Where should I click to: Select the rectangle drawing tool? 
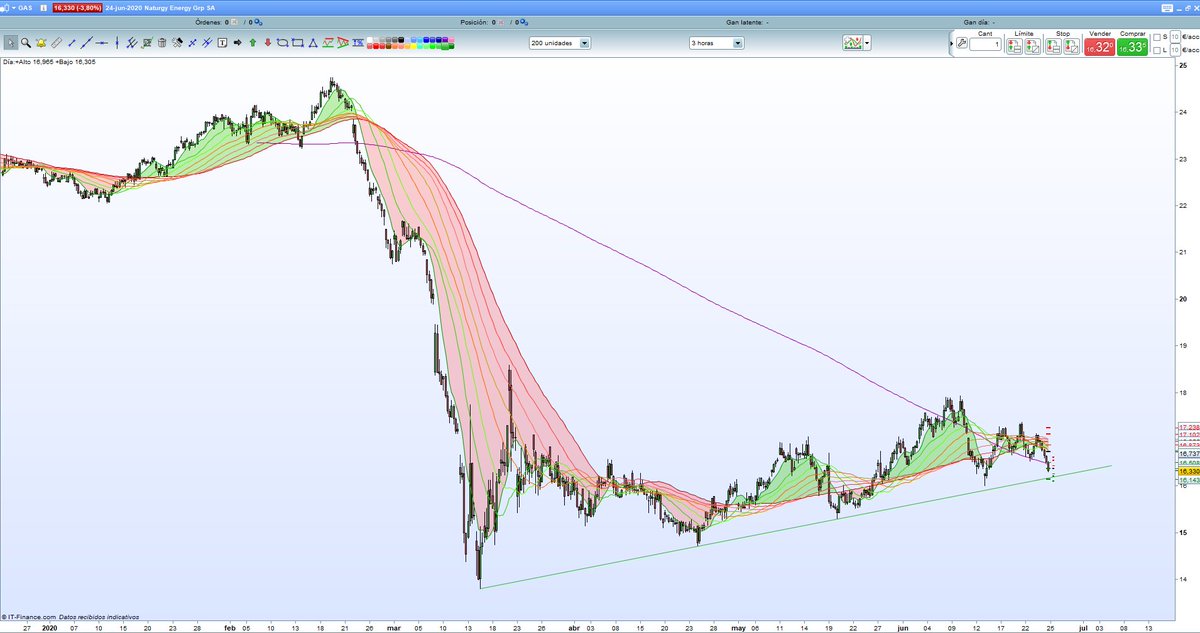pyautogui.click(x=296, y=43)
